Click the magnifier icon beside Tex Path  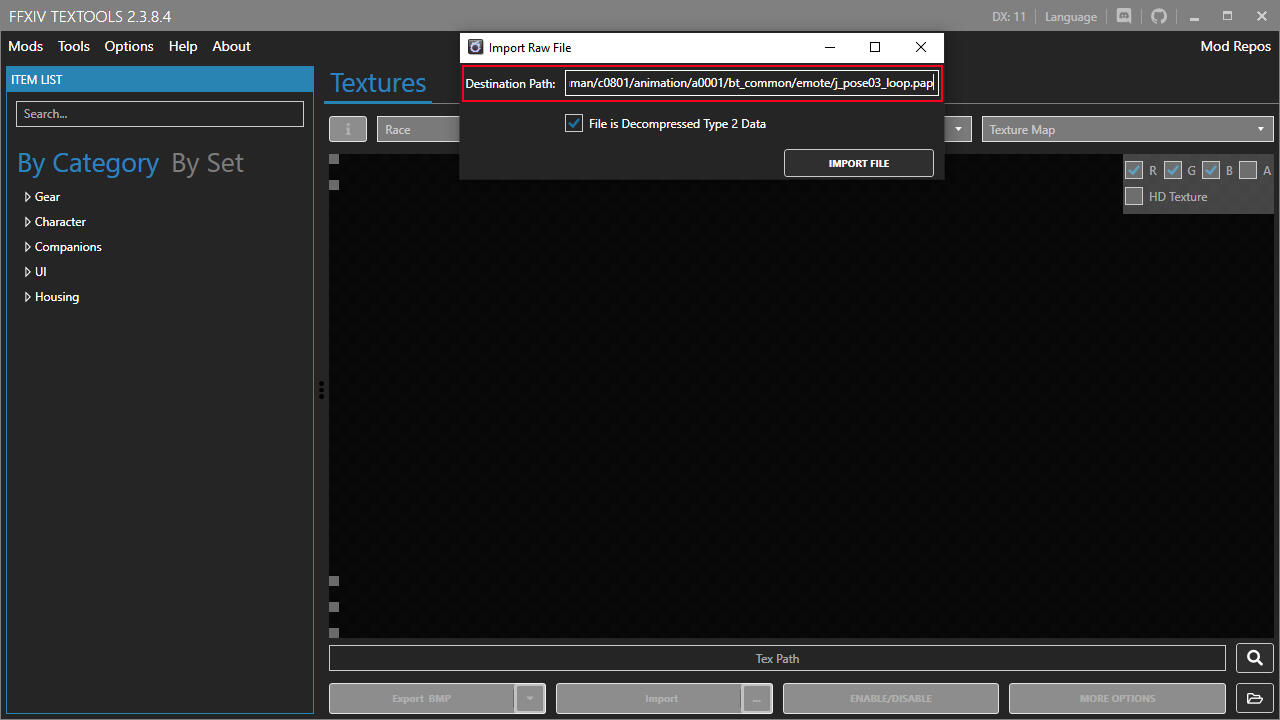coord(1254,658)
